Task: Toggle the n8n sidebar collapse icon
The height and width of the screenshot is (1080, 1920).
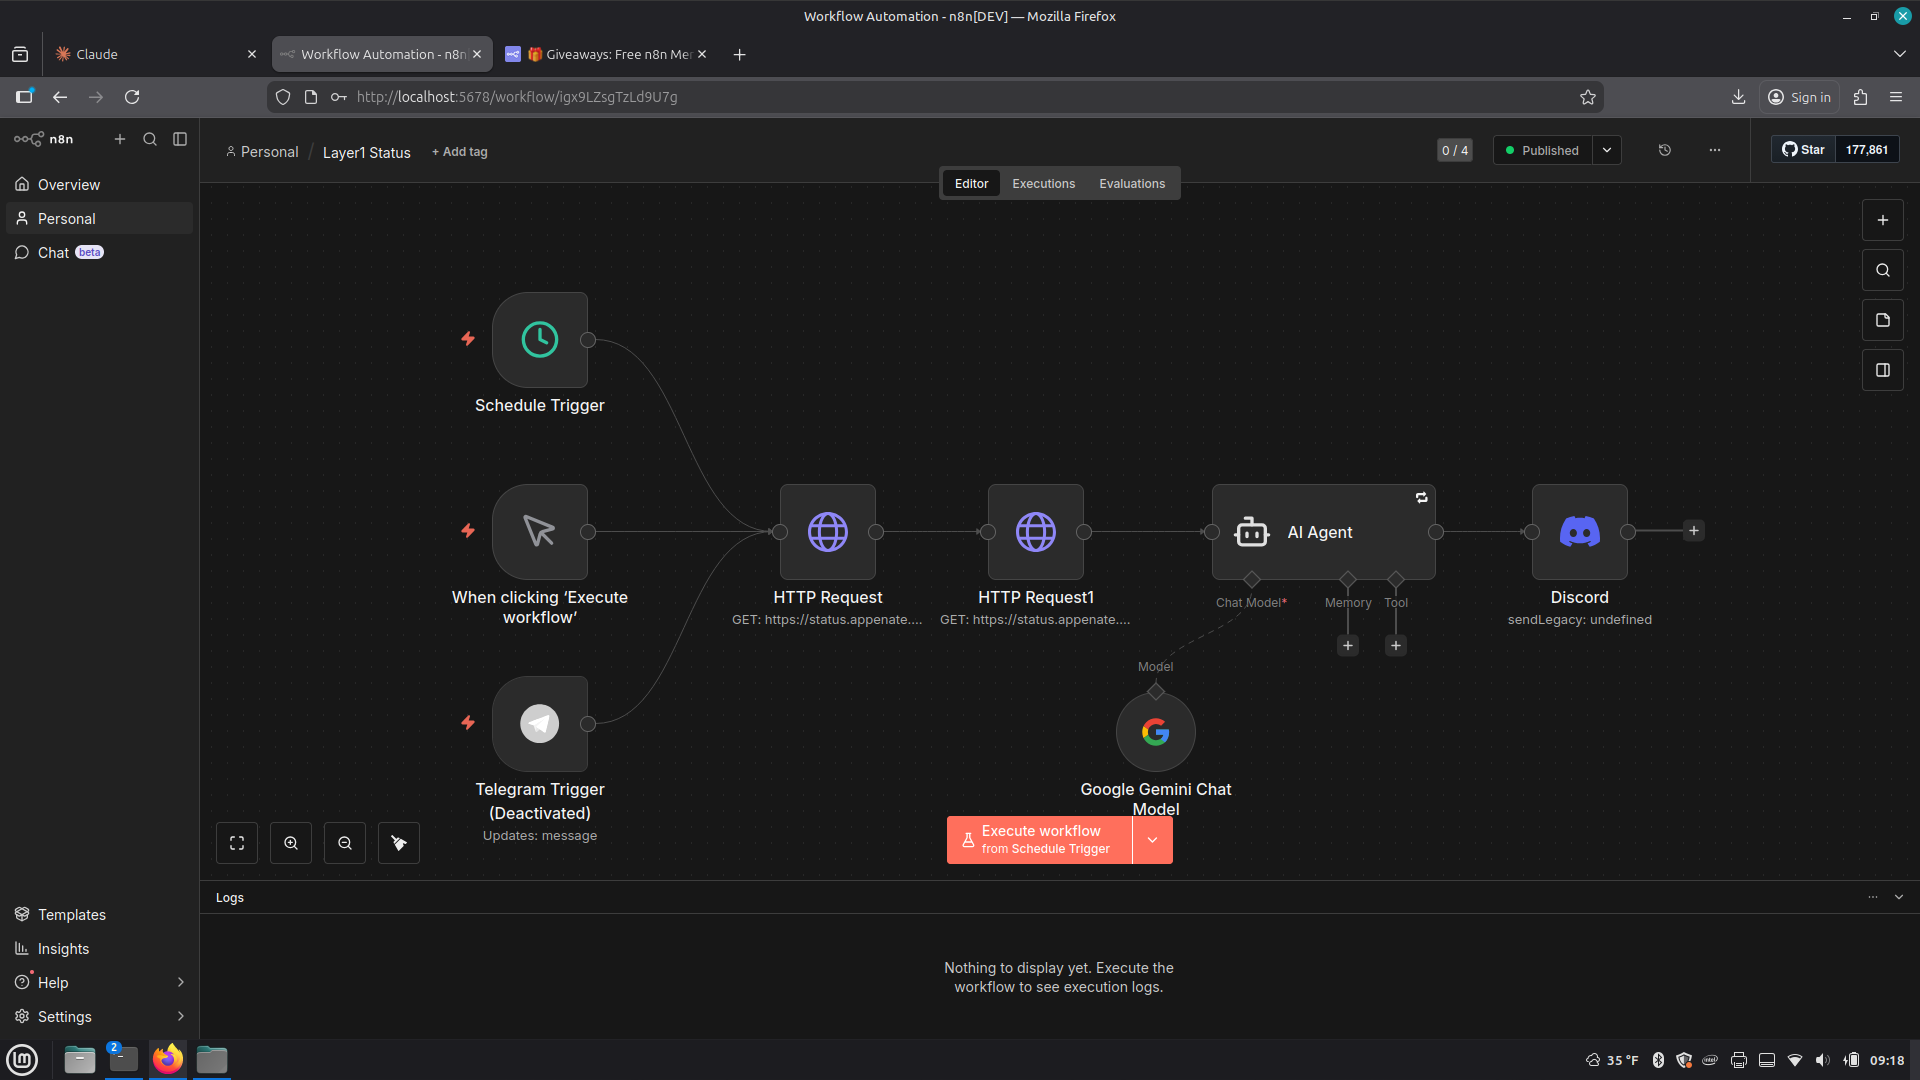Action: pos(180,139)
